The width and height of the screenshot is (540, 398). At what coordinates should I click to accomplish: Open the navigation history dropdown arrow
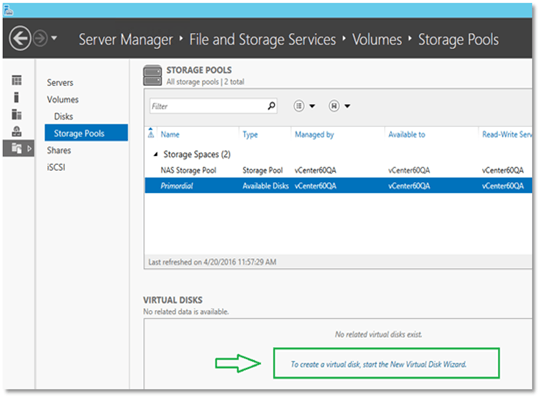click(x=54, y=38)
